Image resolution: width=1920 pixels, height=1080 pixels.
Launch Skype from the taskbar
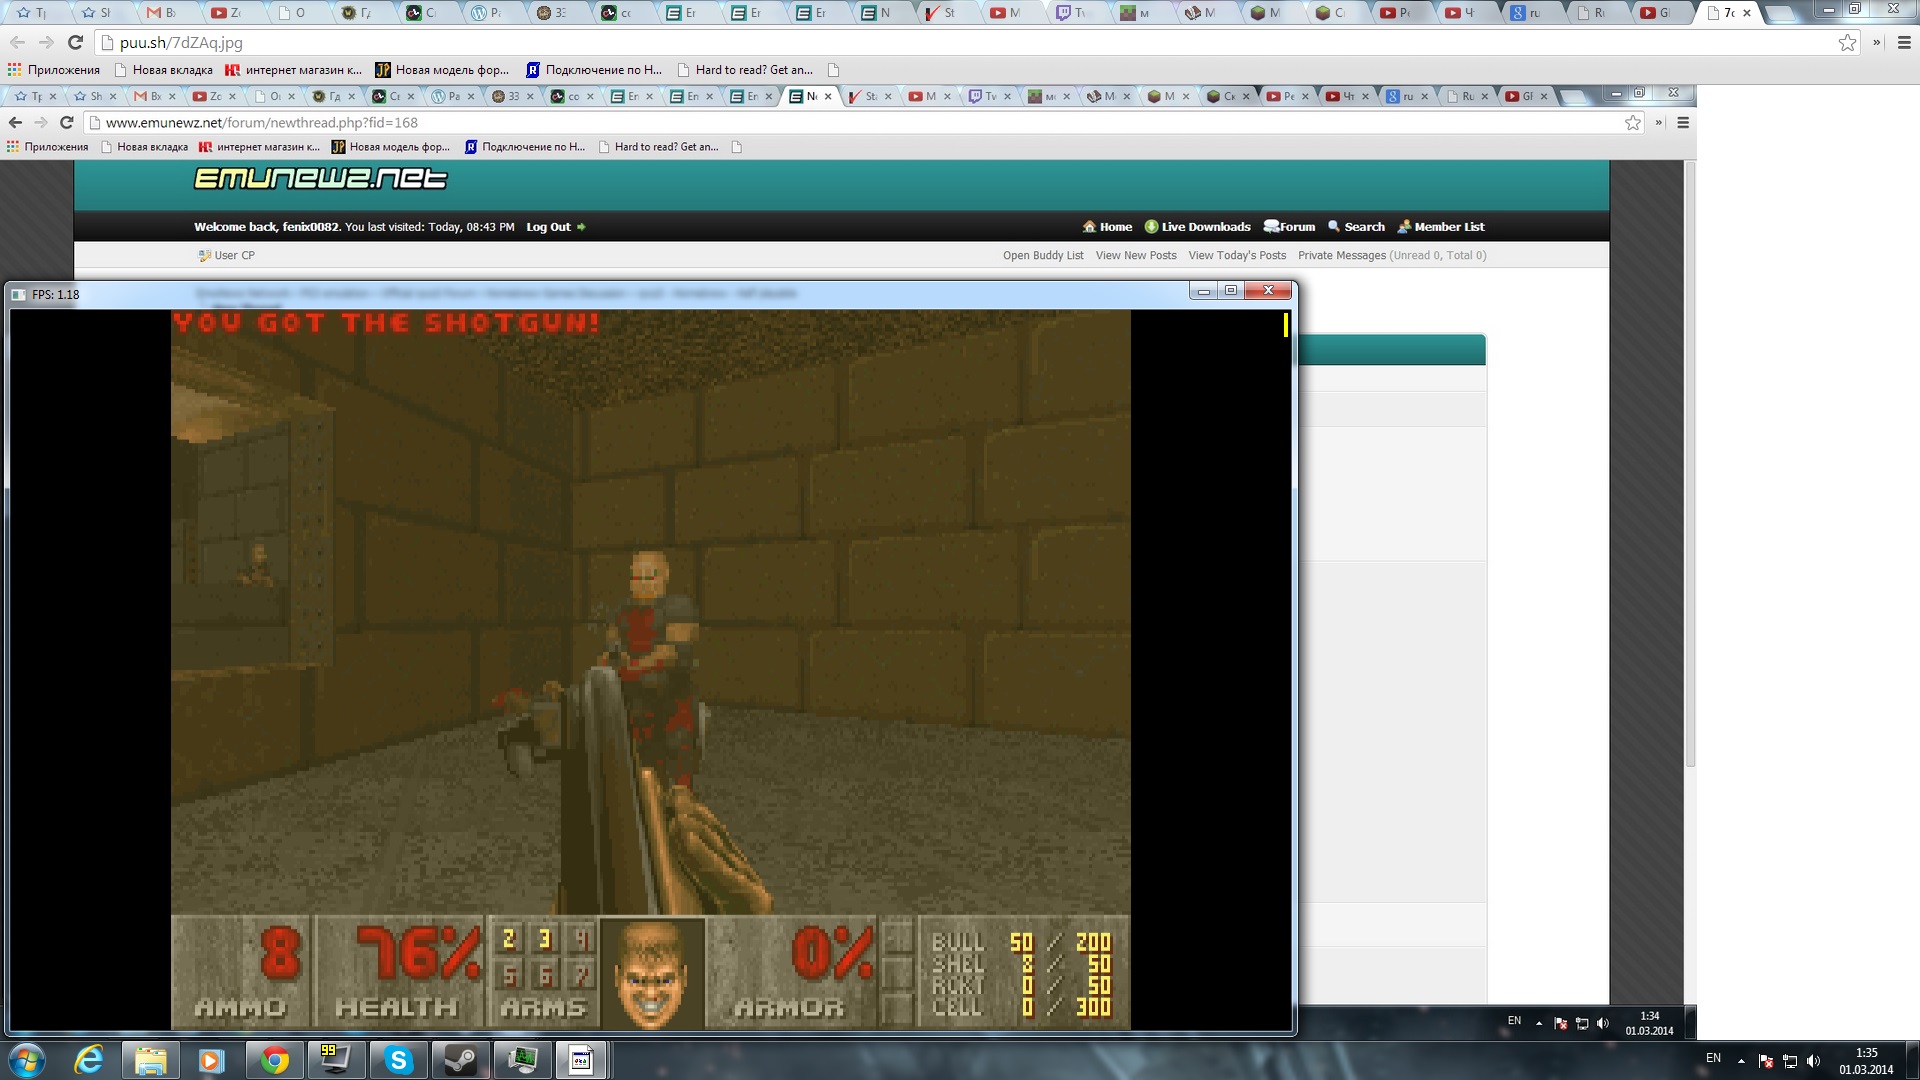pos(398,1060)
